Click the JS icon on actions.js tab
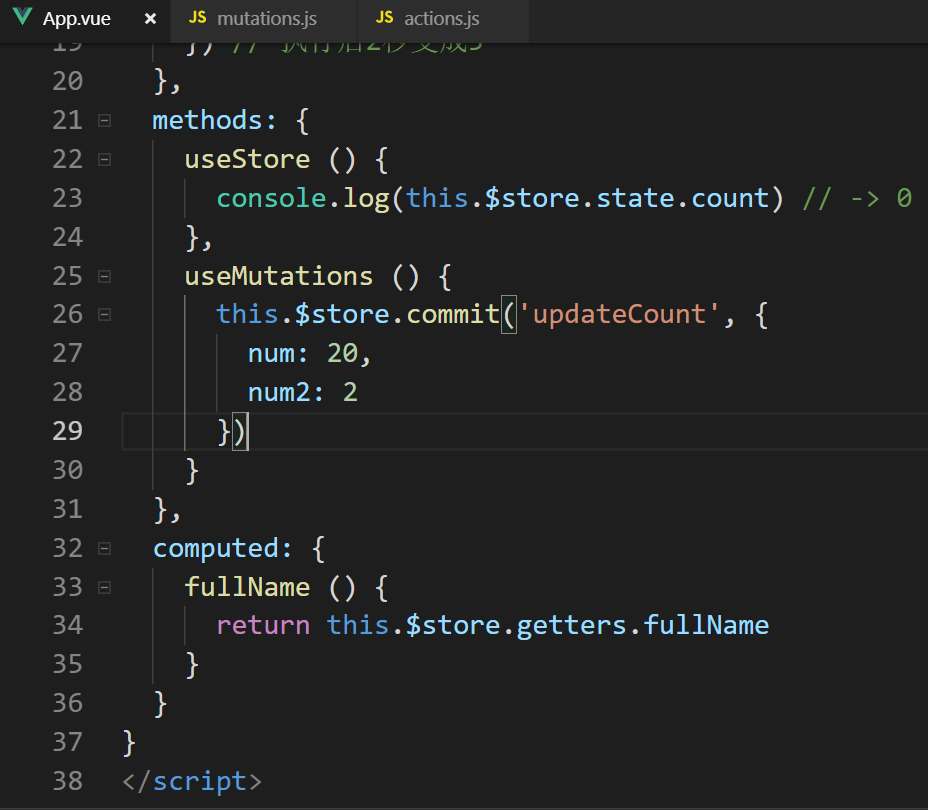Screen dimensions: 928x810 (x=384, y=17)
